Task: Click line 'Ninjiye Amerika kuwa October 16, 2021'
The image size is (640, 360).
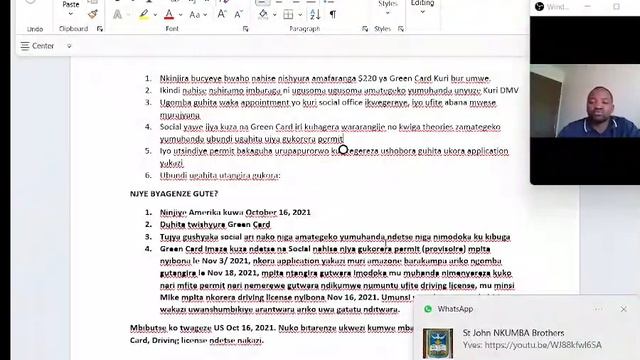Action: [x=235, y=212]
